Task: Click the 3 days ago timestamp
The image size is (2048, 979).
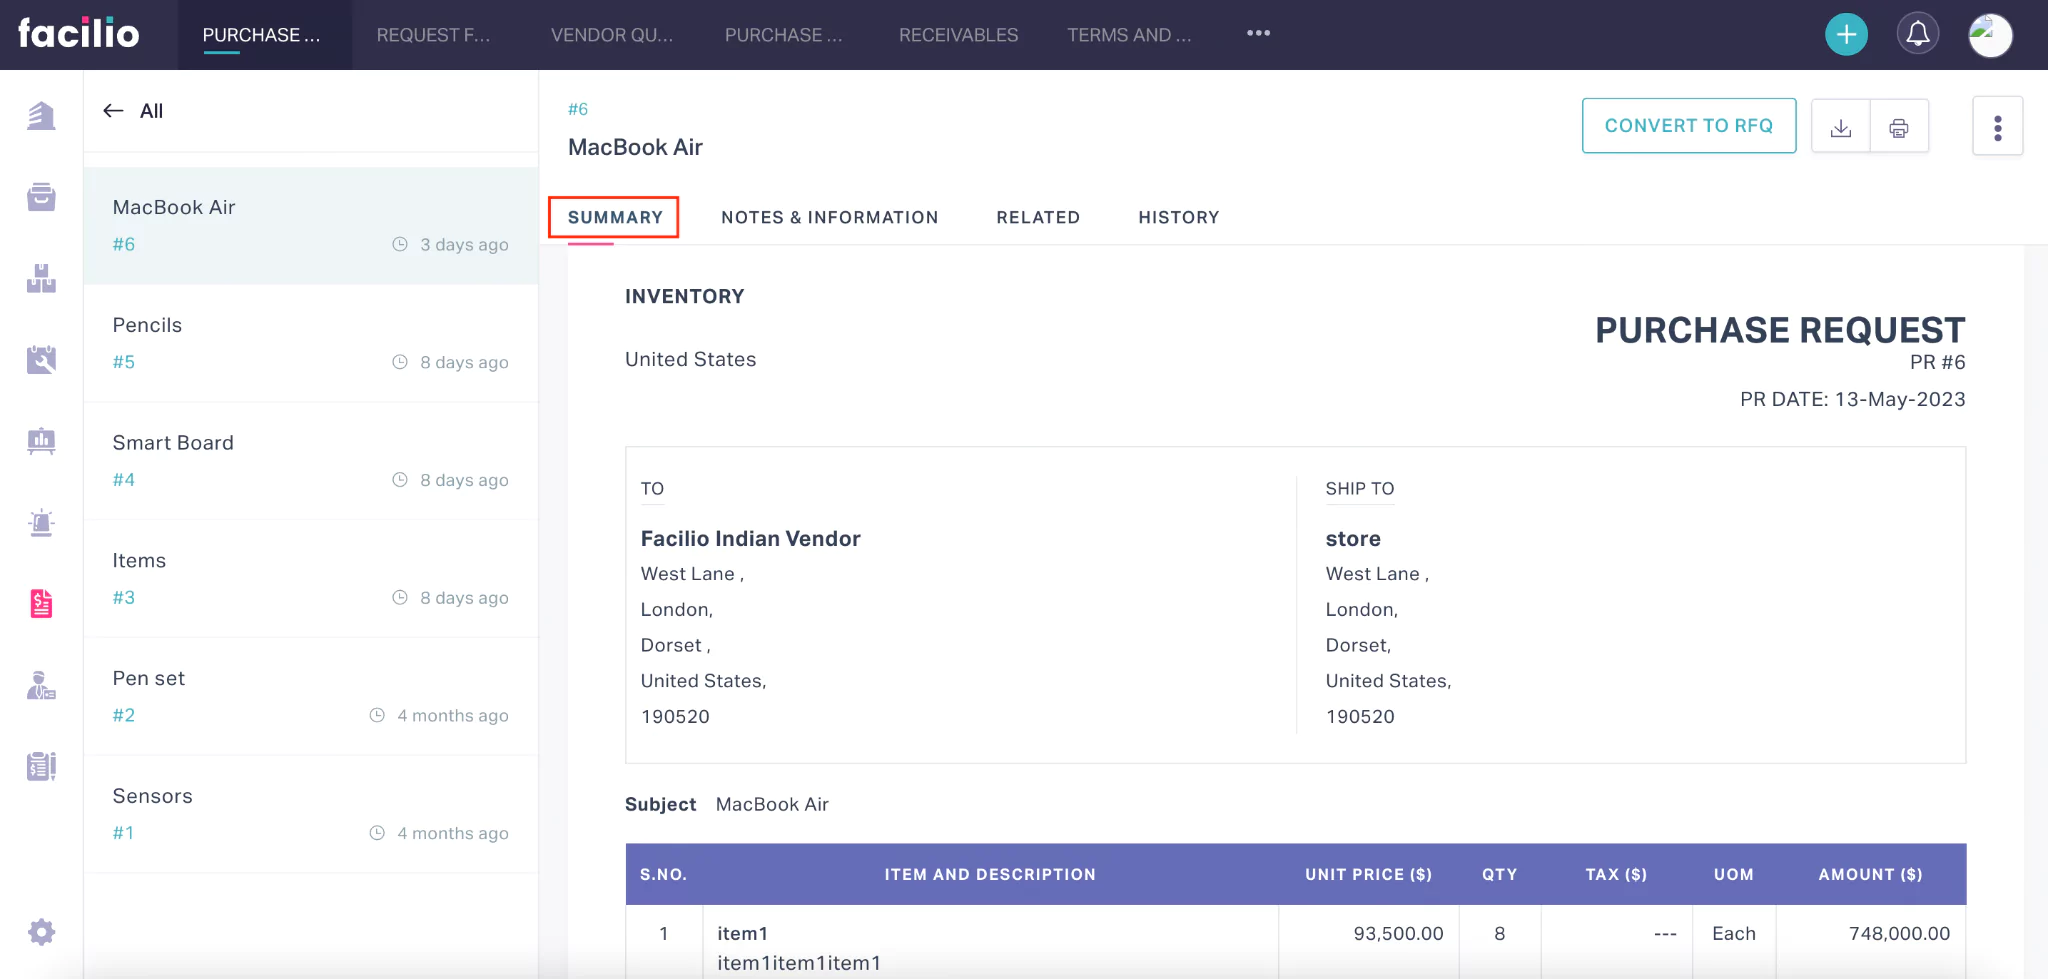Action: [x=464, y=244]
